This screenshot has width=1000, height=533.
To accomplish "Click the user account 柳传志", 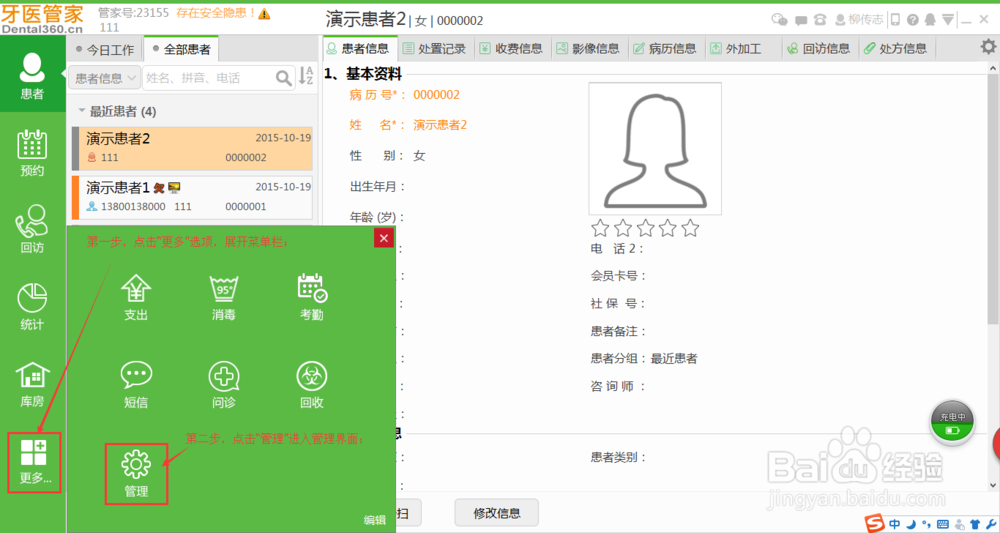I will coord(859,20).
